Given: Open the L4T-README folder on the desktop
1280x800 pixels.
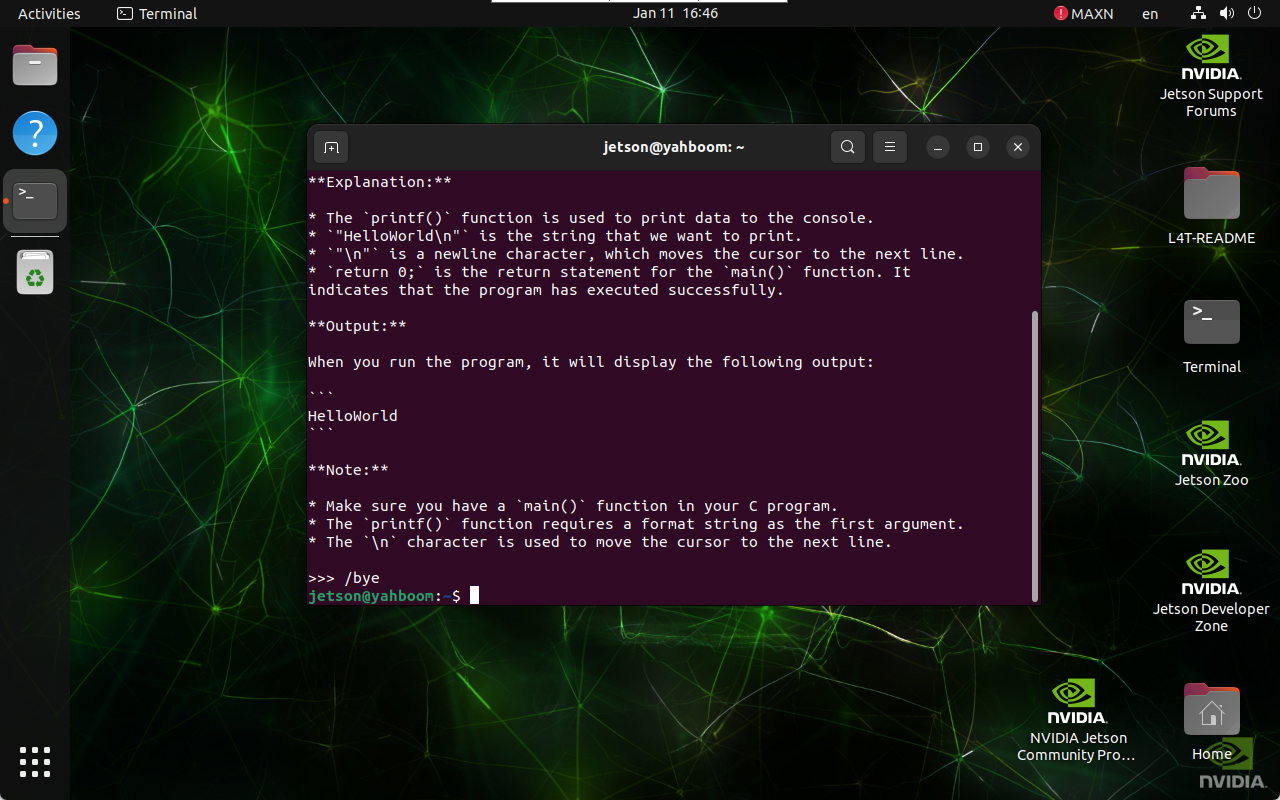Looking at the screenshot, I should click(1211, 206).
